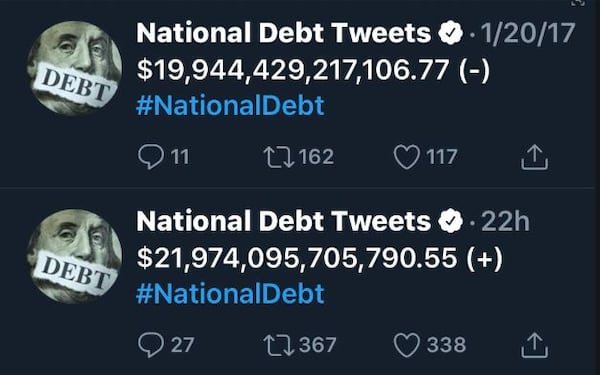
Task: Reply to the 22h debt tweet
Action: point(151,344)
